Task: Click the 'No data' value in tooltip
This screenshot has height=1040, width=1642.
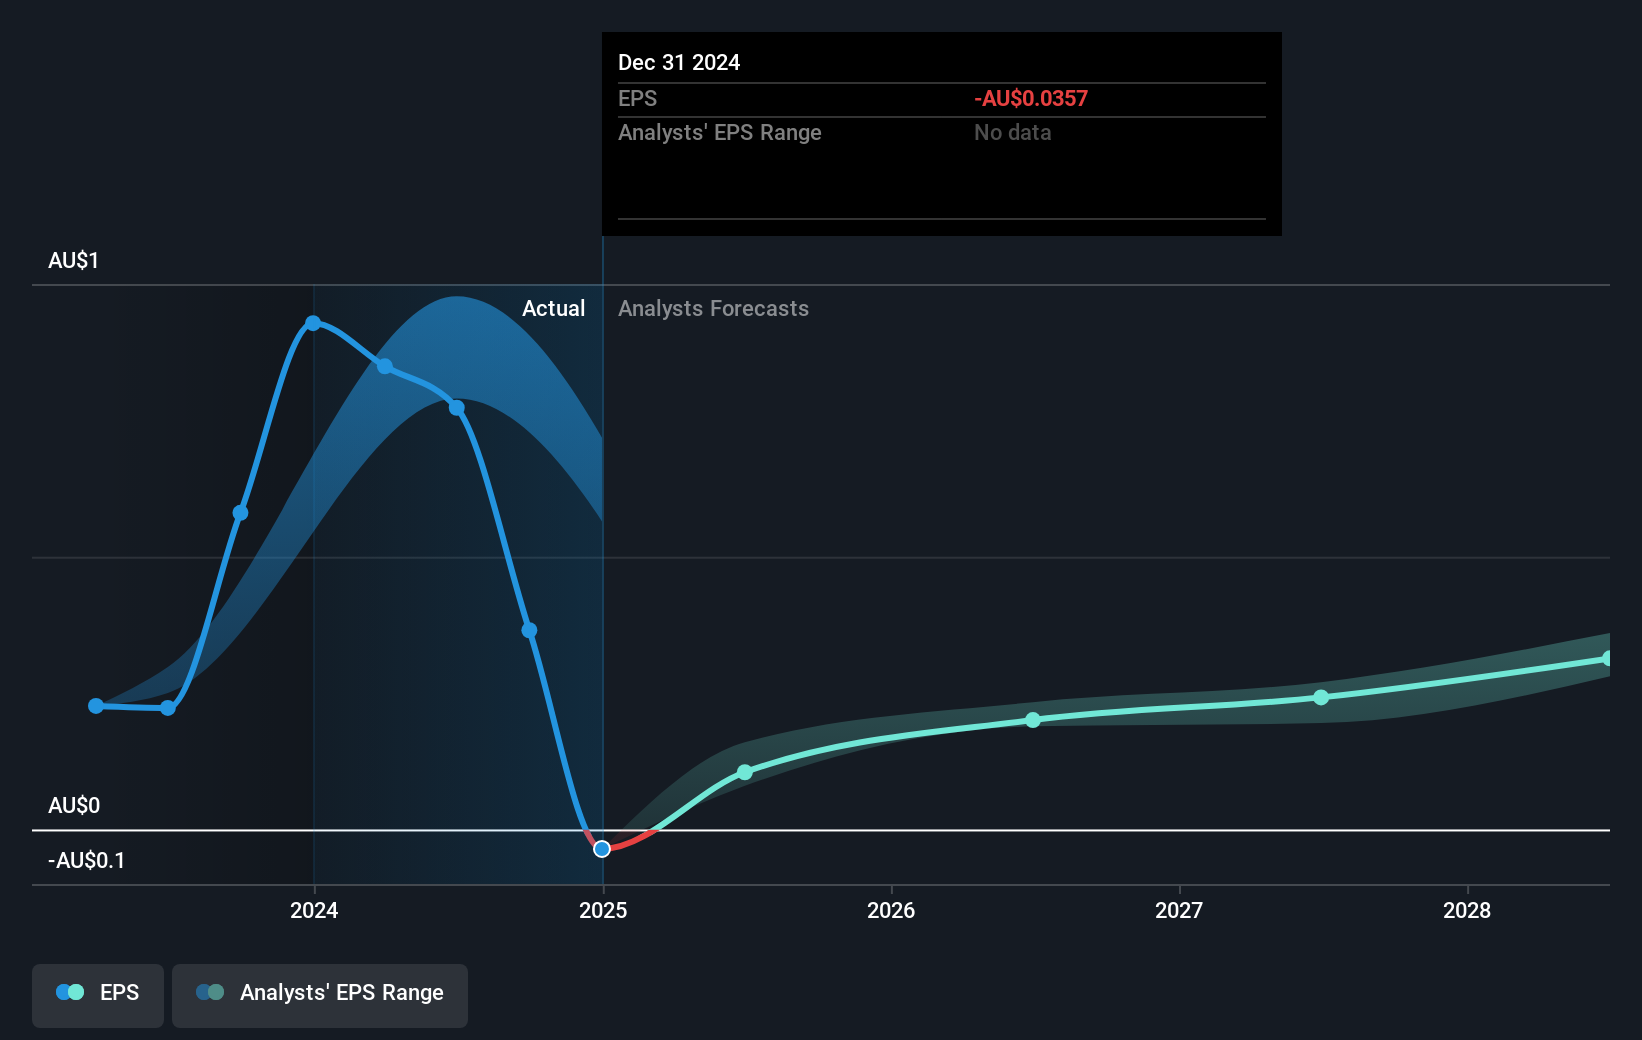Action: click(1013, 132)
